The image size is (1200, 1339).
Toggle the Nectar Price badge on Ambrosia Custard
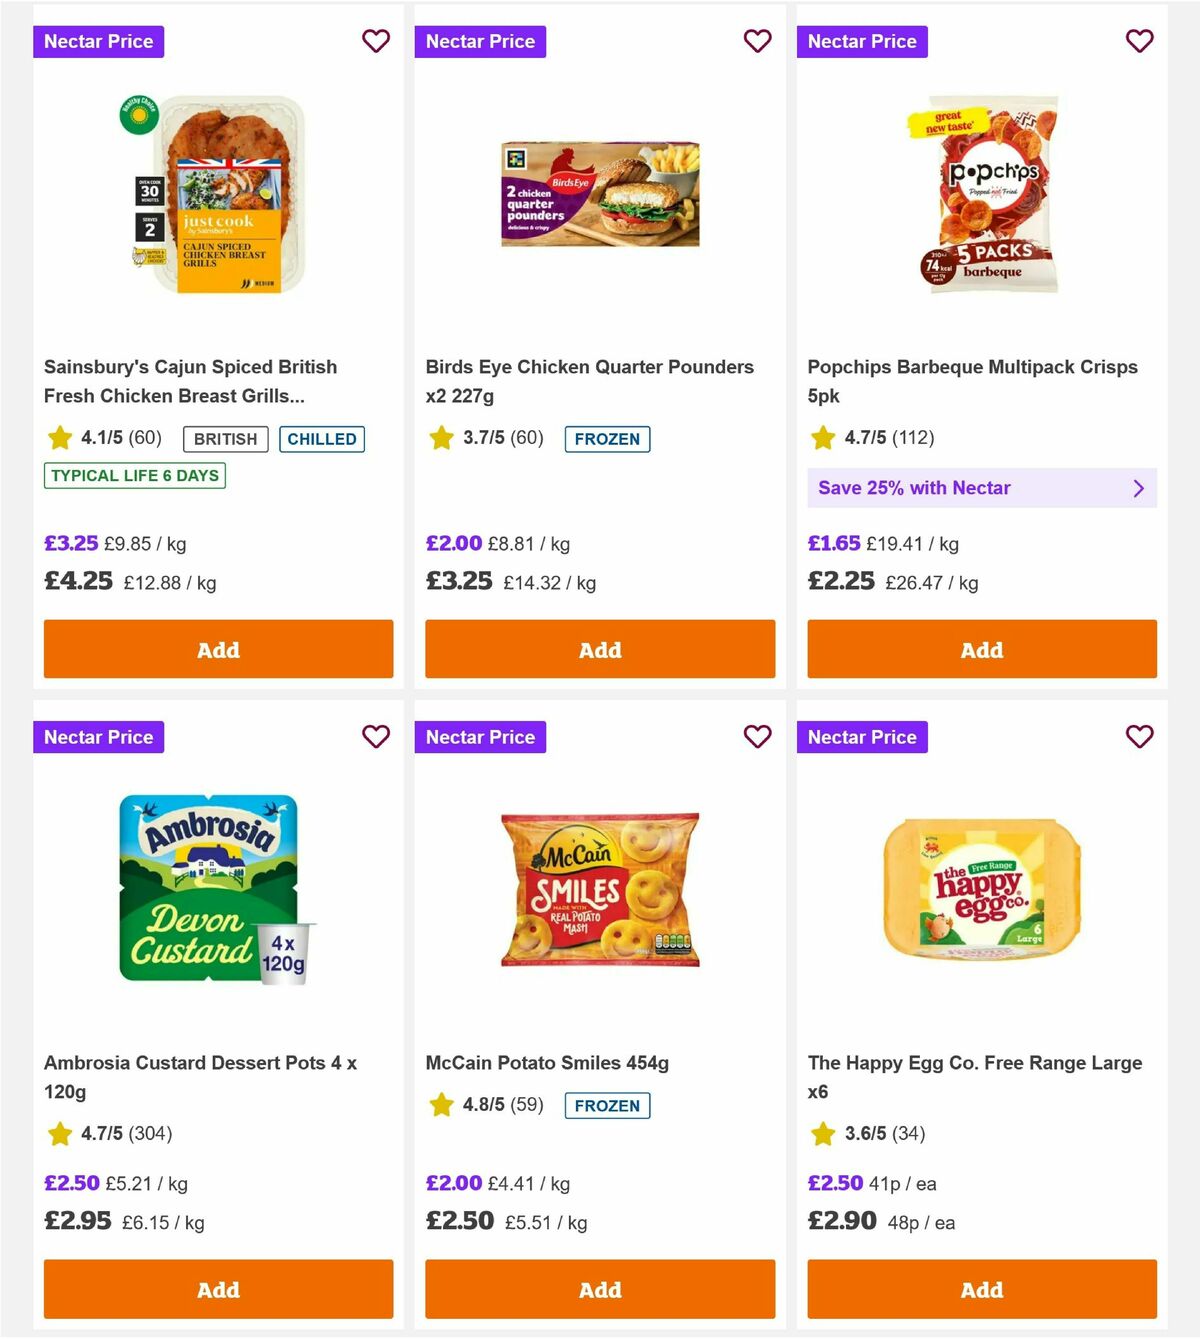click(x=98, y=737)
